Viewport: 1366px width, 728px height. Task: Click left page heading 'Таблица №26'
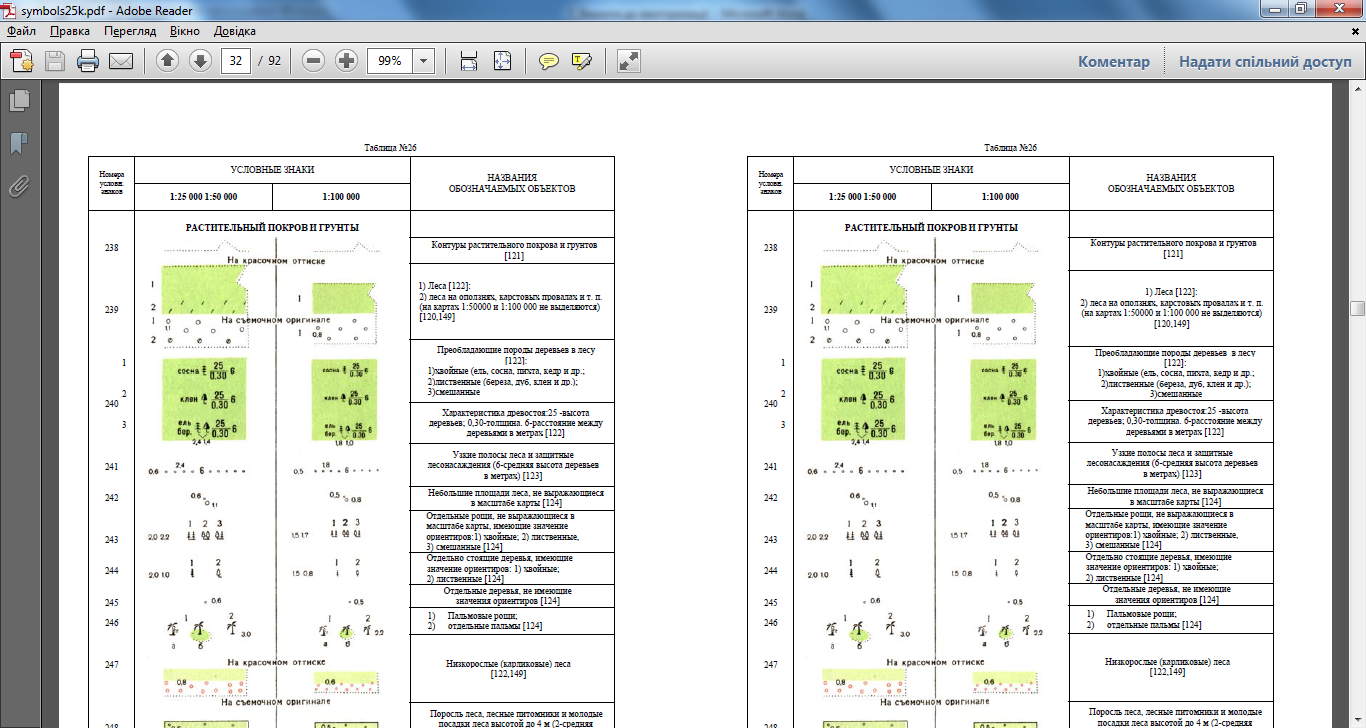pyautogui.click(x=390, y=148)
